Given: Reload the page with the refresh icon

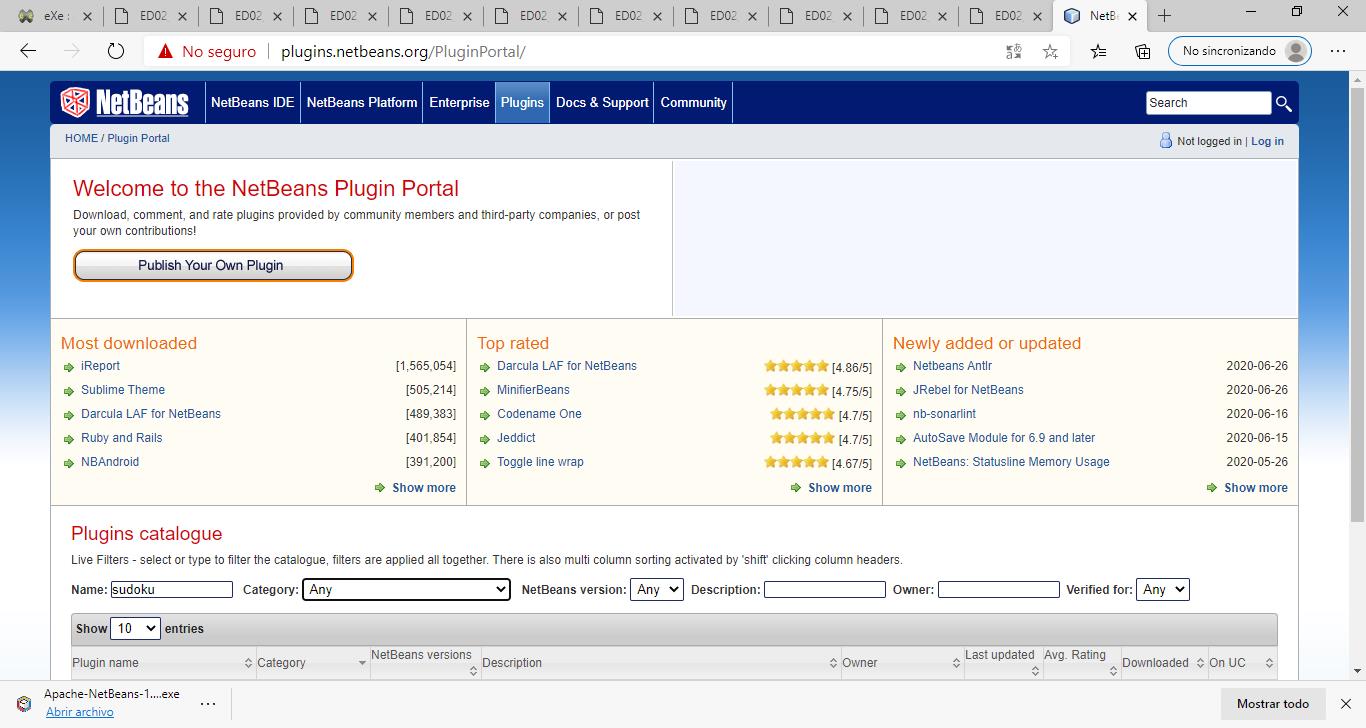Looking at the screenshot, I should tap(116, 51).
